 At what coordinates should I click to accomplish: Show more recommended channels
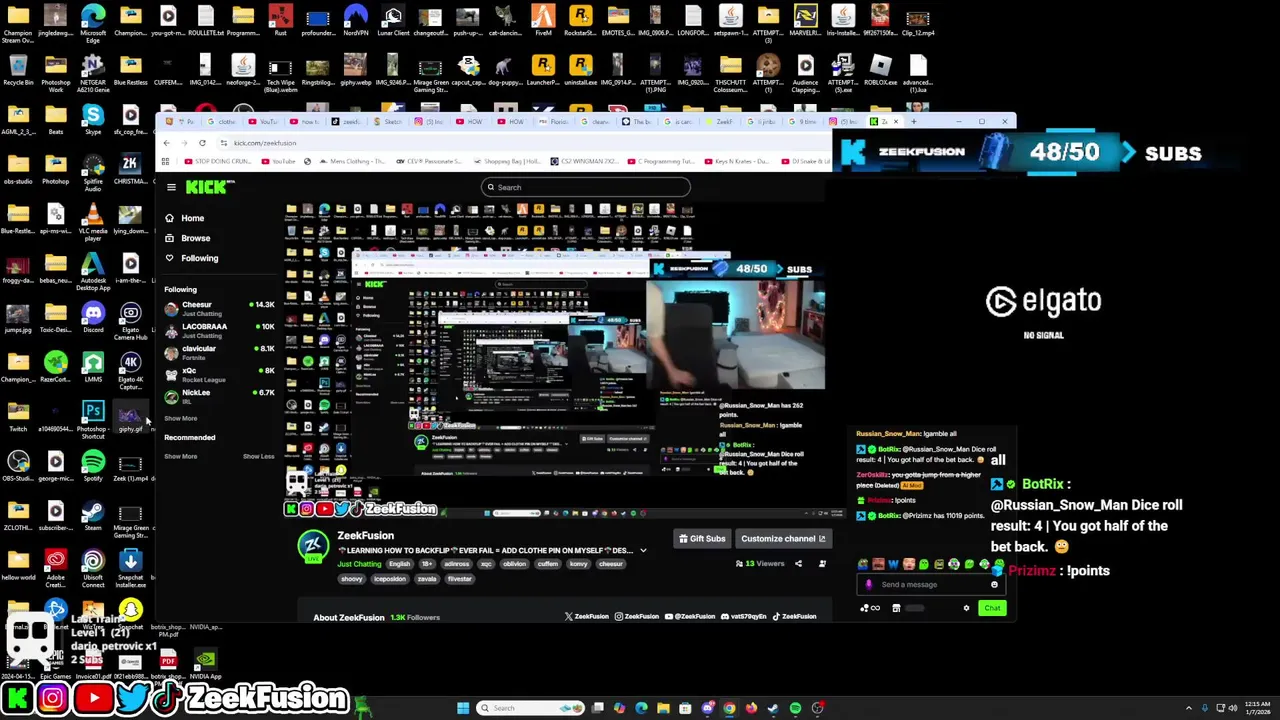tap(181, 456)
